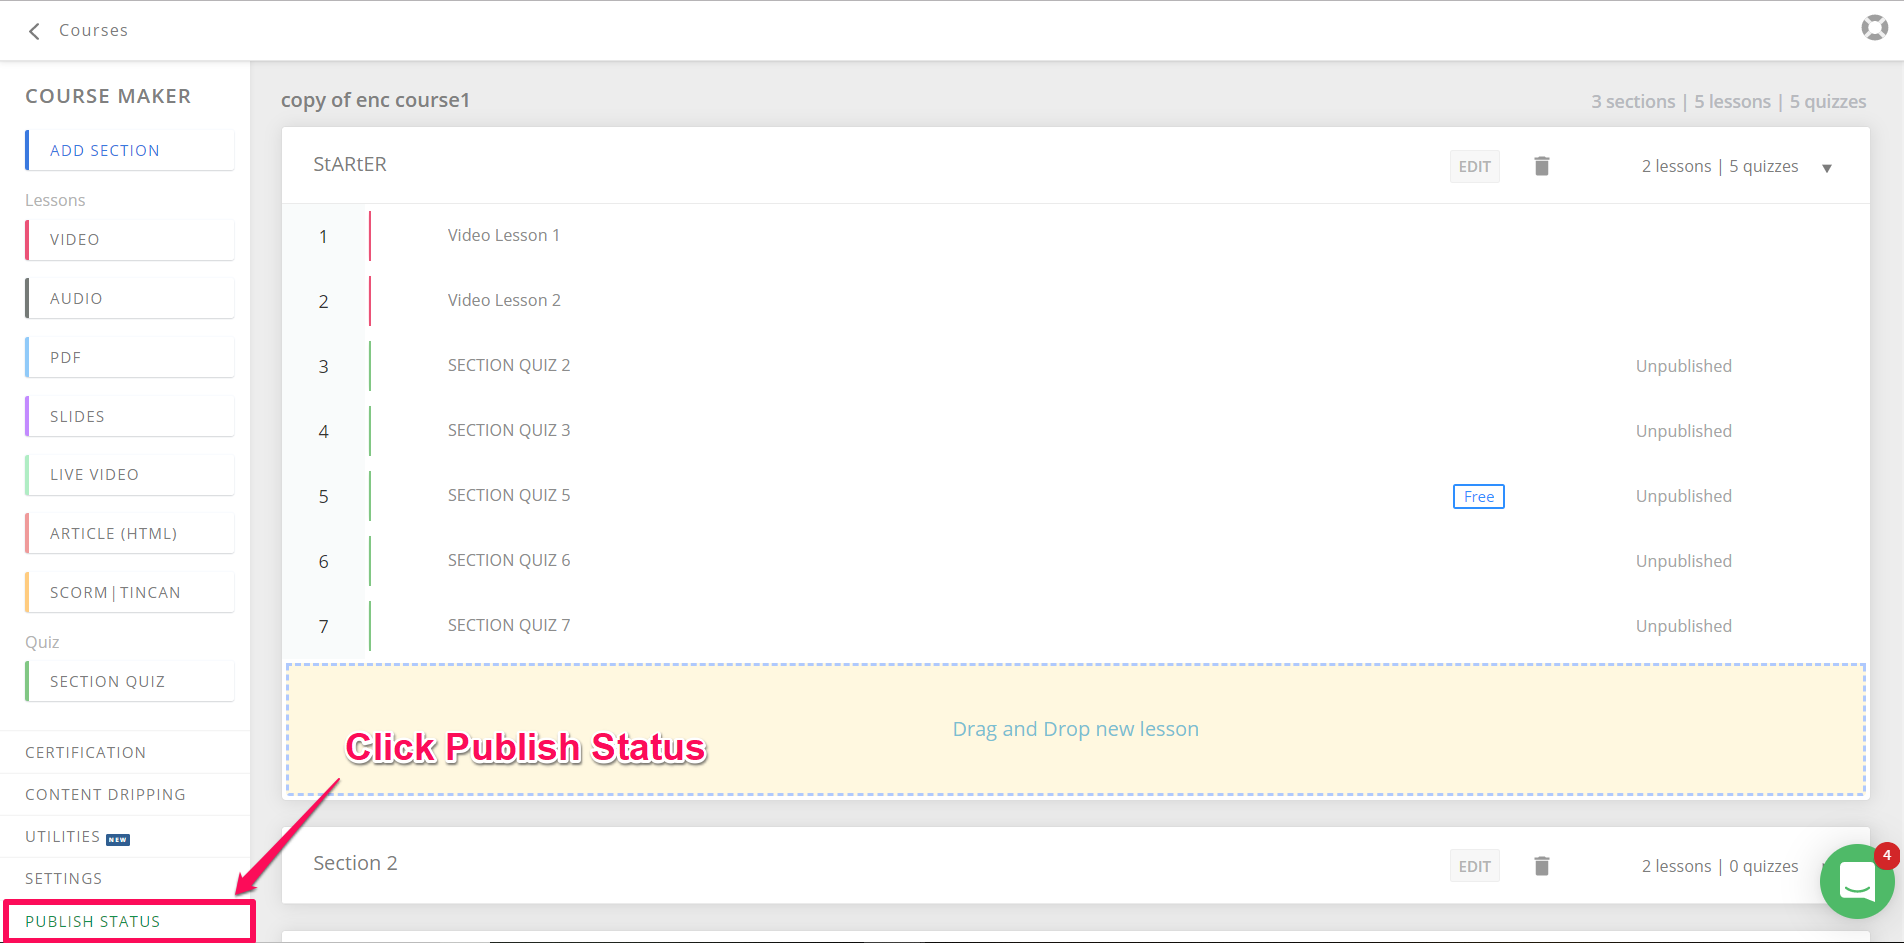This screenshot has height=943, width=1904.
Task: Open the chat support bubble
Action: coord(1856,881)
